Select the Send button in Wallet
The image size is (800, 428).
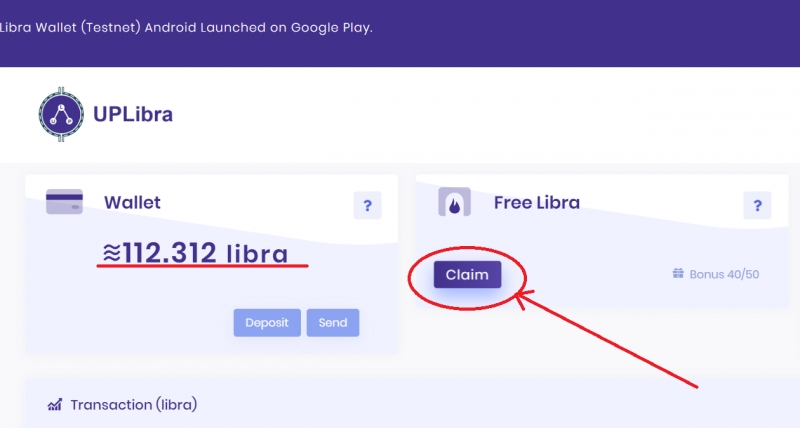[x=333, y=322]
